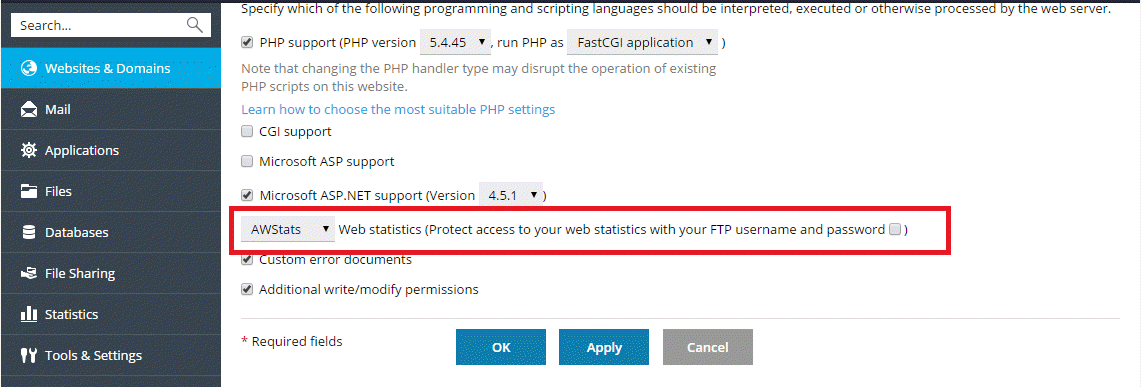Viewport: 1141px width, 387px height.
Task: Enable Microsoft ASP support checkbox
Action: [x=247, y=161]
